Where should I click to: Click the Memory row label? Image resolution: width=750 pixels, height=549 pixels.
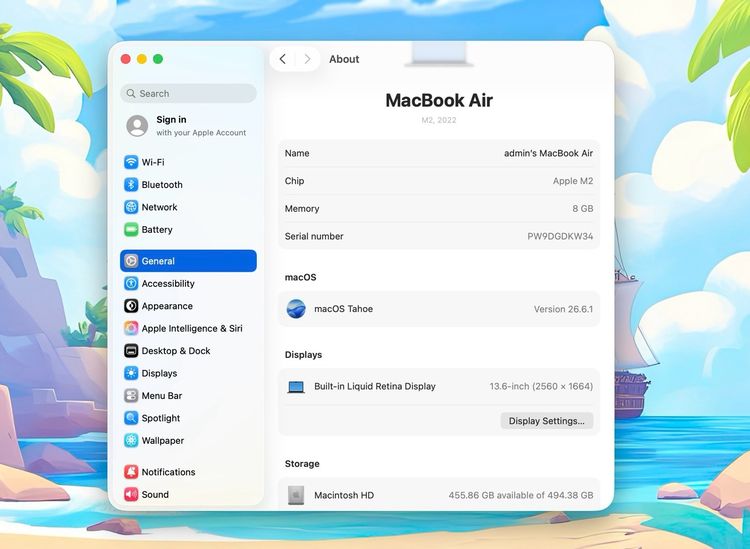(302, 209)
